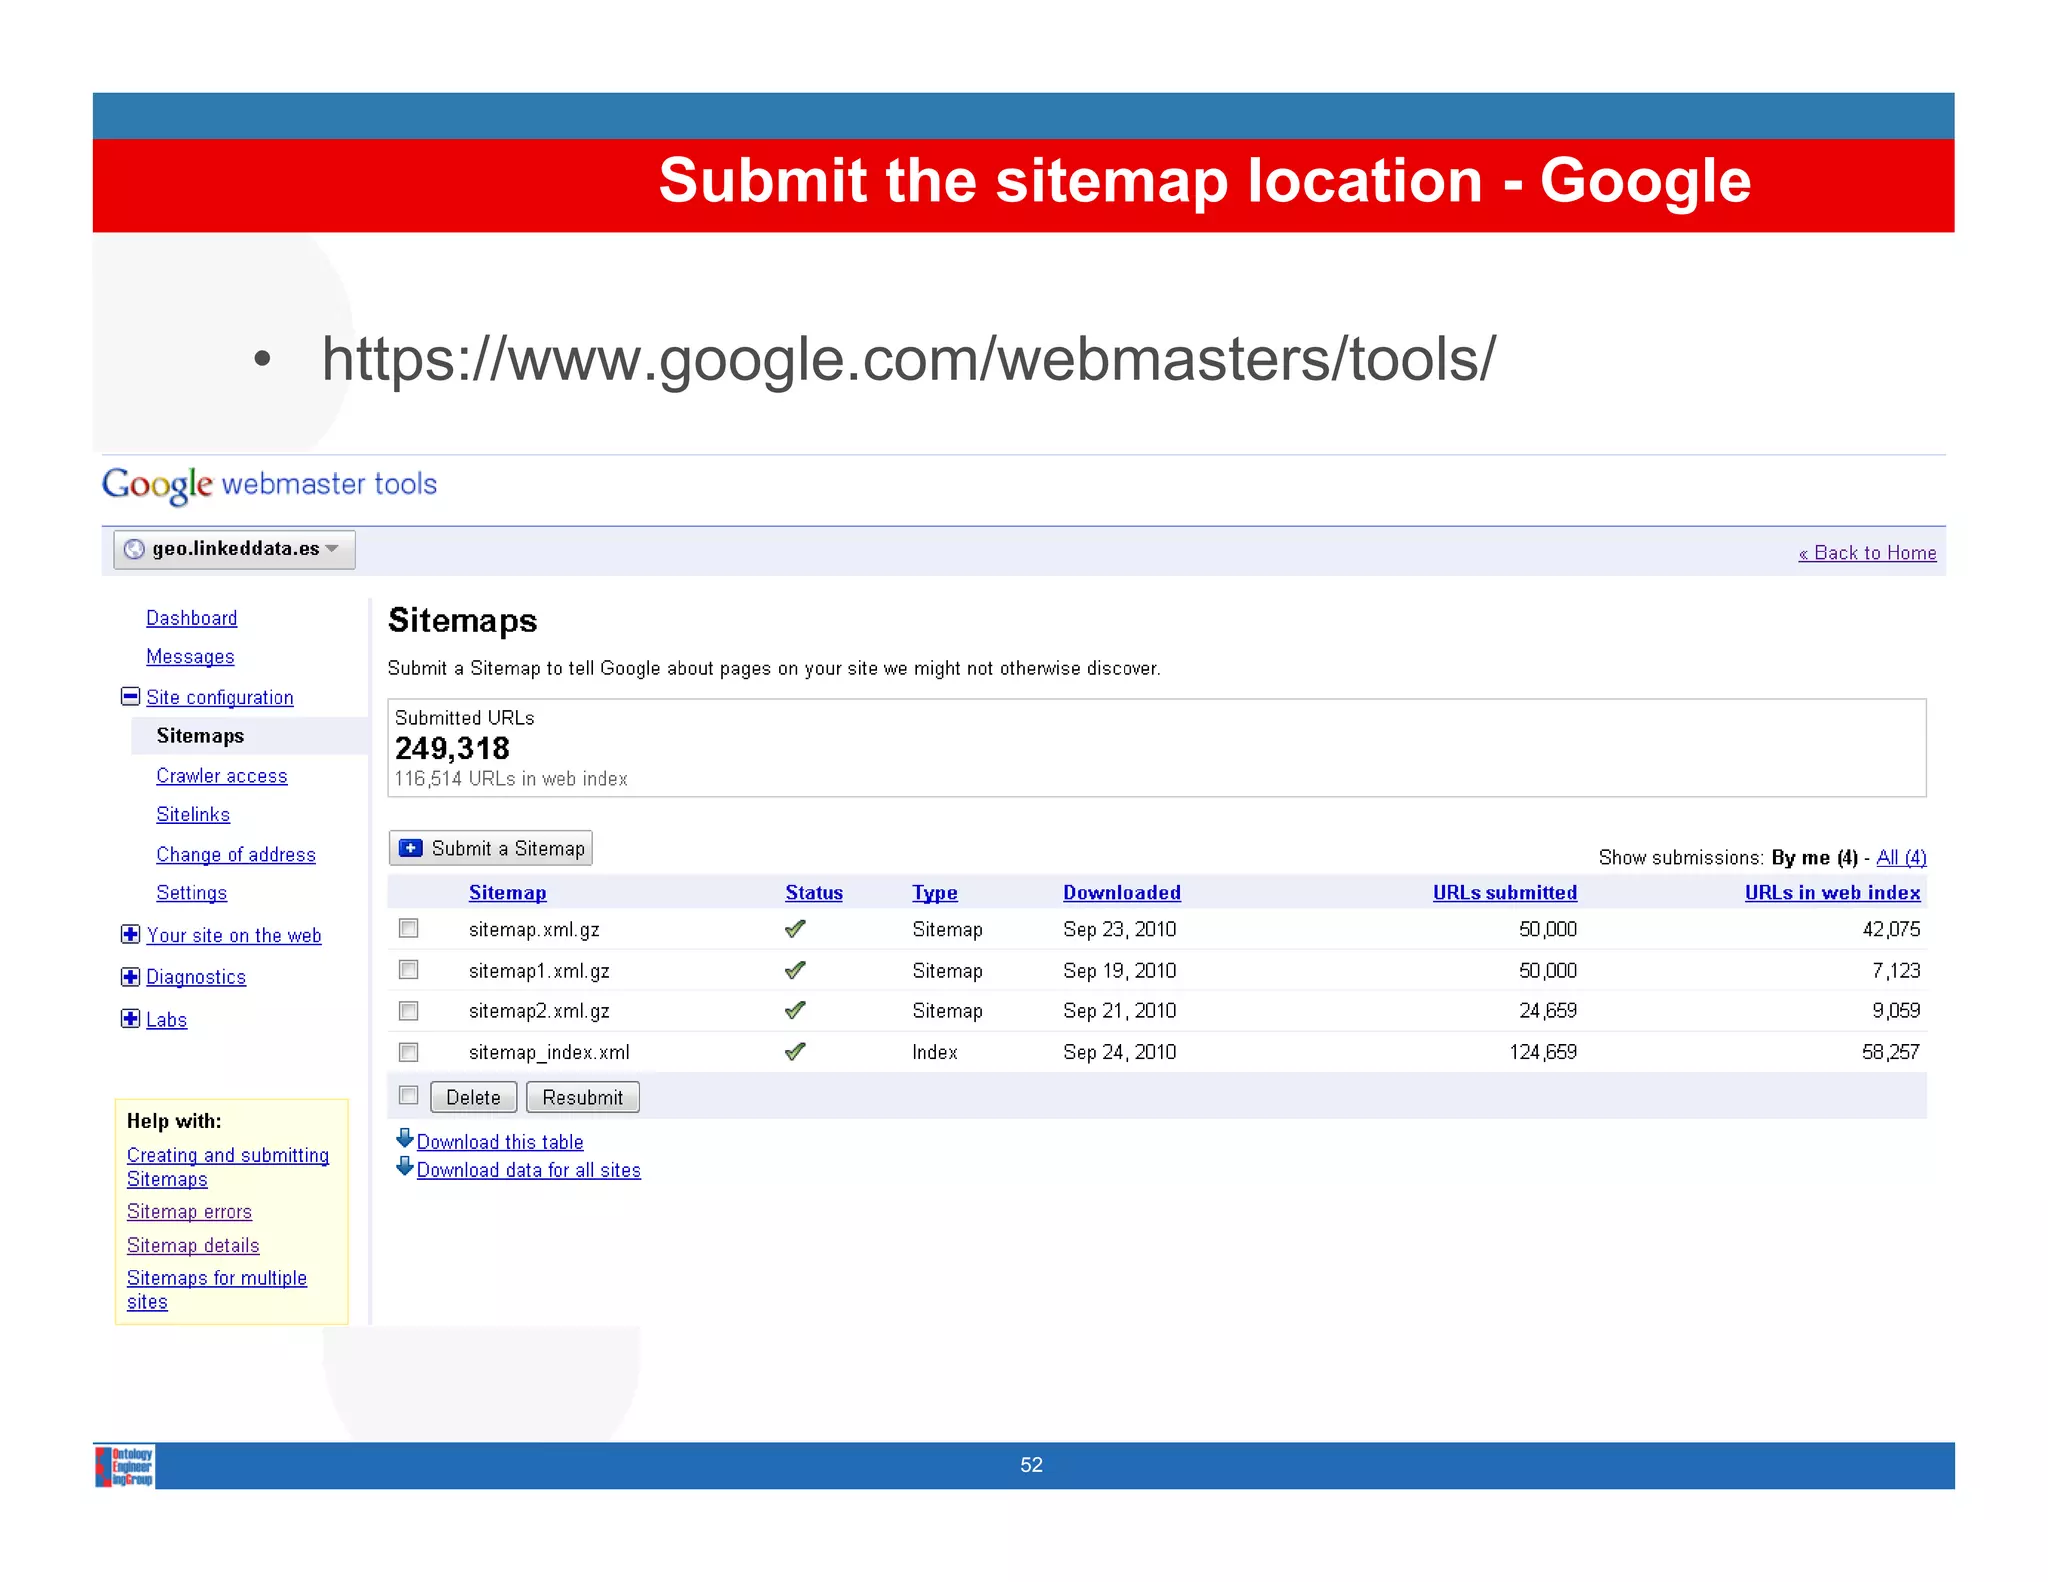
Task: Sort by URLs submitted column header
Action: point(1505,893)
